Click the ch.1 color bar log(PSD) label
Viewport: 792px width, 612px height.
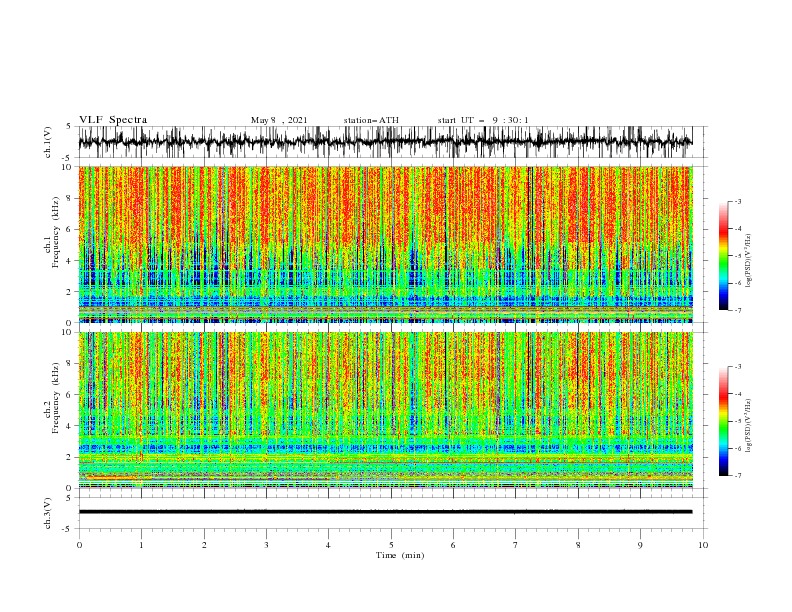pyautogui.click(x=748, y=260)
